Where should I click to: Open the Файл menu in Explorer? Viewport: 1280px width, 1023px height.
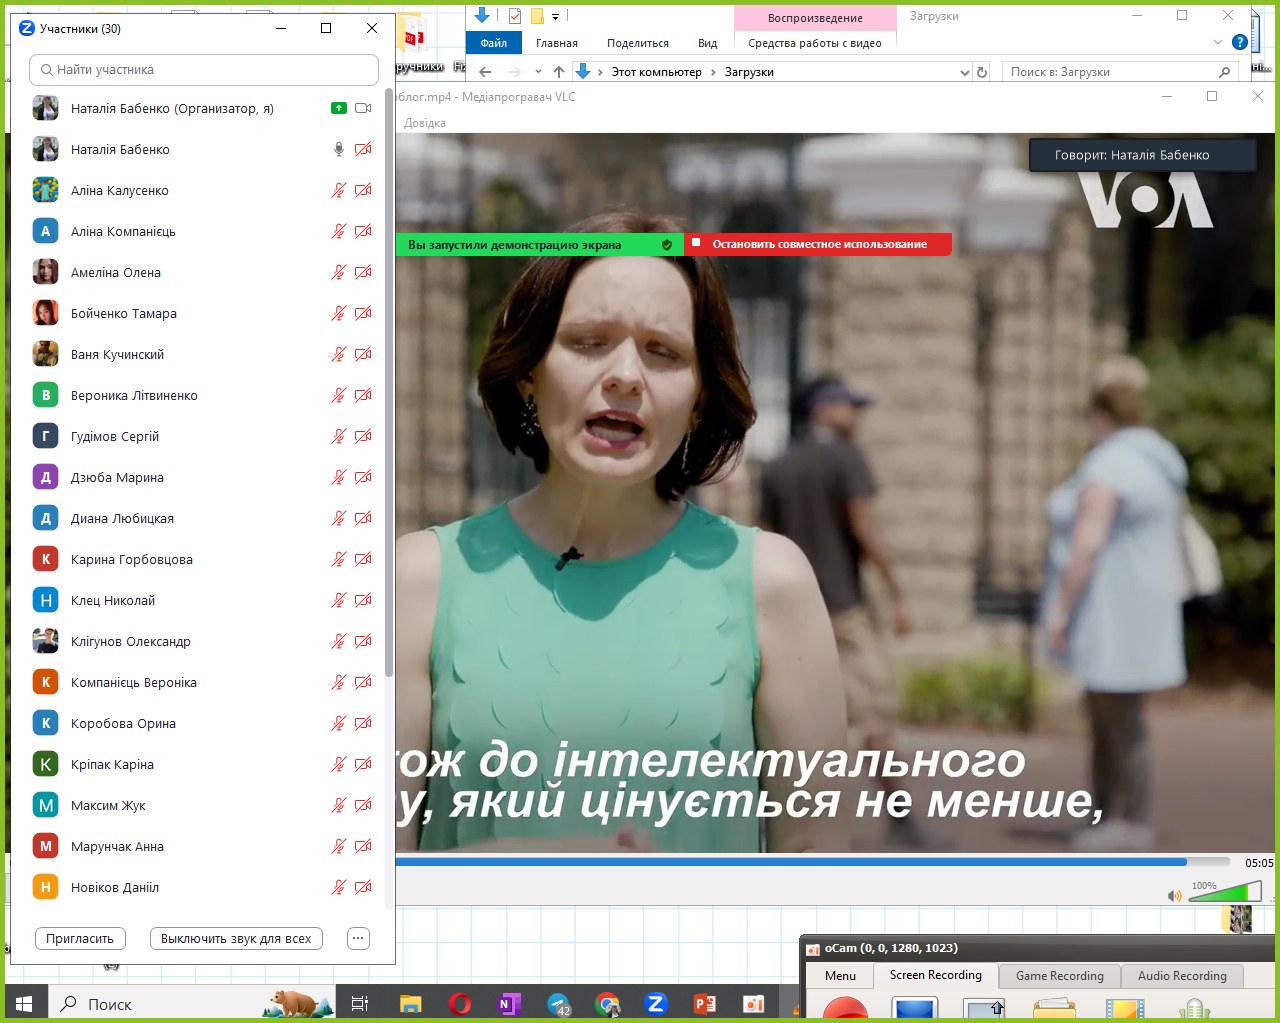click(x=493, y=43)
